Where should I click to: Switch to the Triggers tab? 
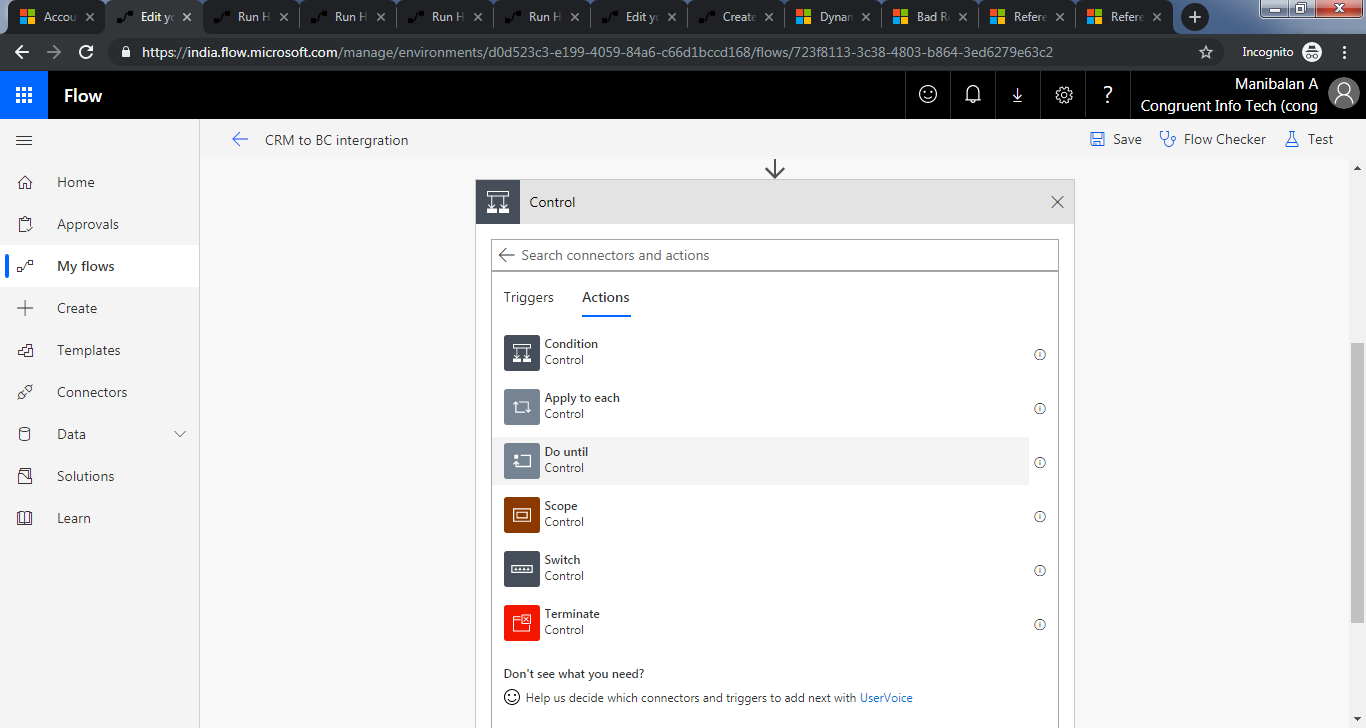pyautogui.click(x=528, y=297)
